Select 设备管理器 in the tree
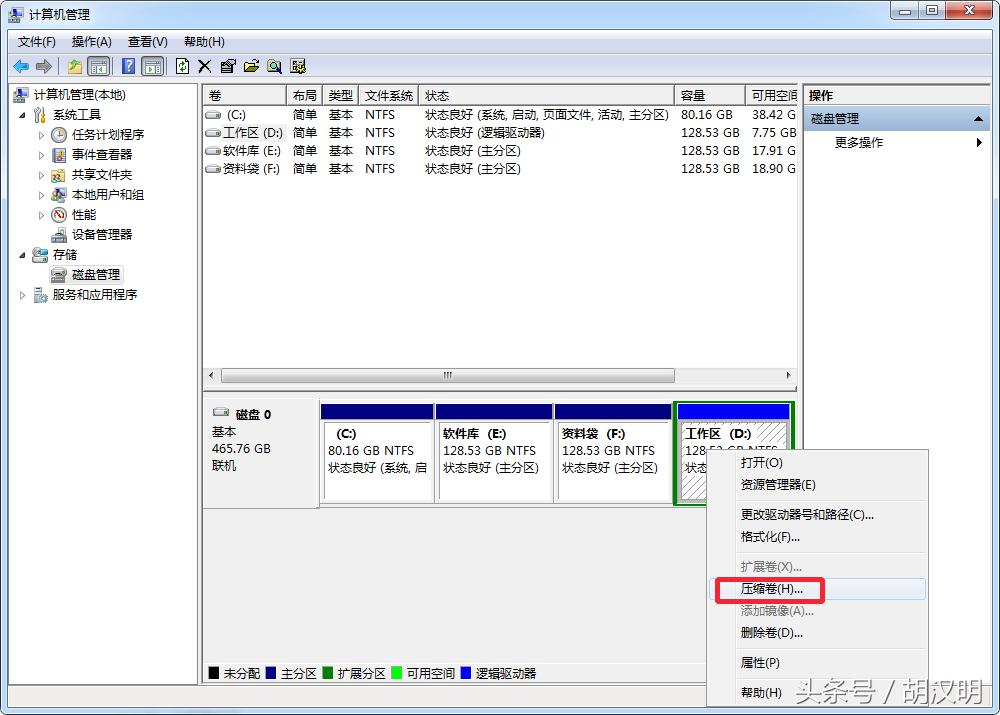 click(101, 235)
